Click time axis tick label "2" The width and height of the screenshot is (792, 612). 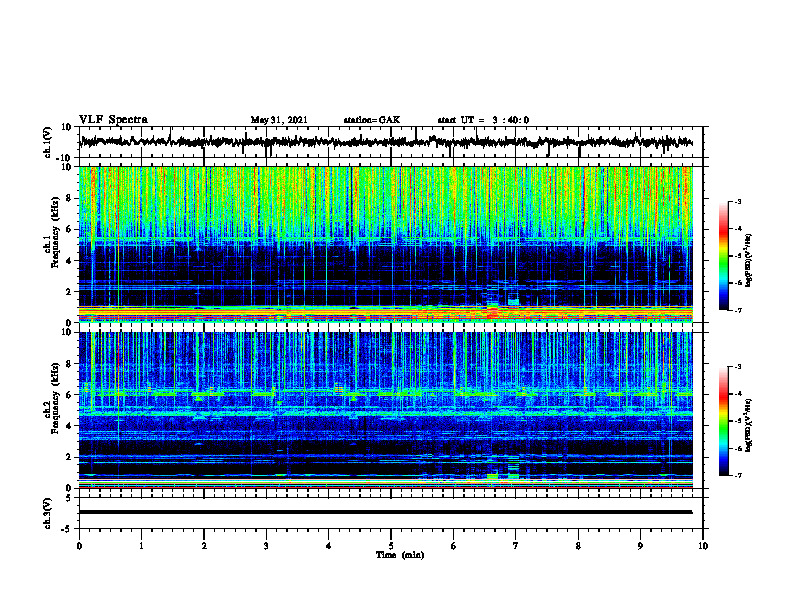click(204, 546)
